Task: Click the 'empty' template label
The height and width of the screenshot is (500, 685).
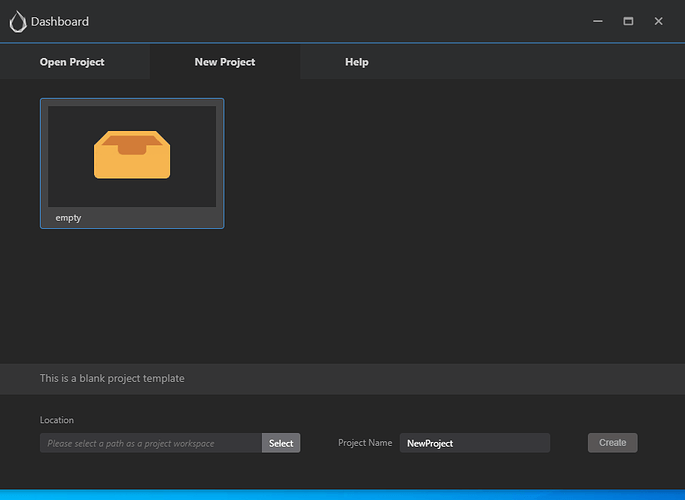Action: [x=68, y=218]
